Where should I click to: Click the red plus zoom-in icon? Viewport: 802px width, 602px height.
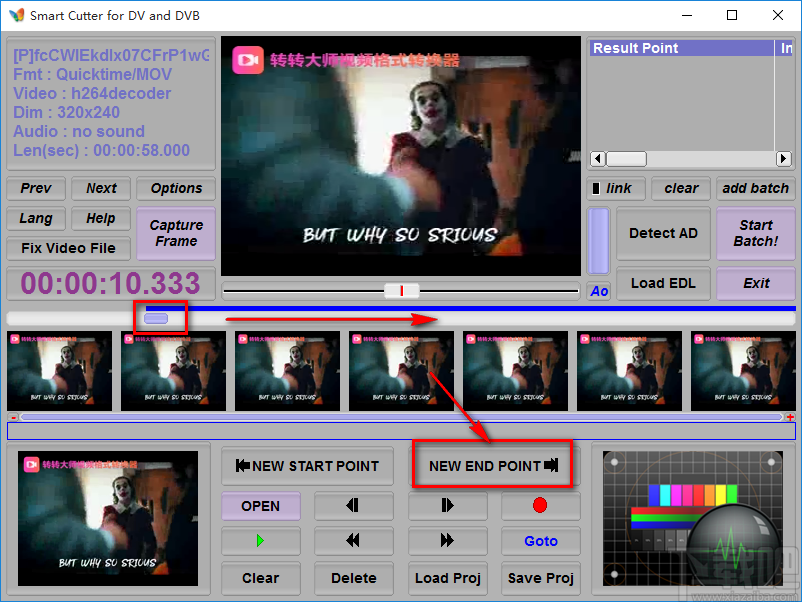tap(790, 417)
